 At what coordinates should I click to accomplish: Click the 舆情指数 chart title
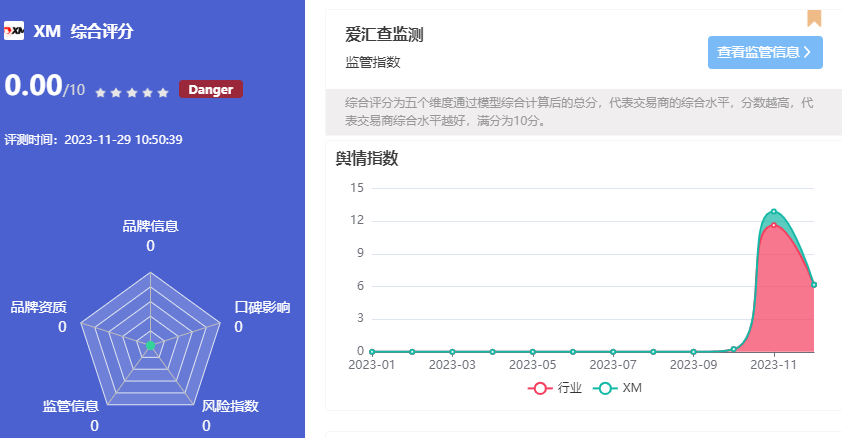pyautogui.click(x=367, y=158)
